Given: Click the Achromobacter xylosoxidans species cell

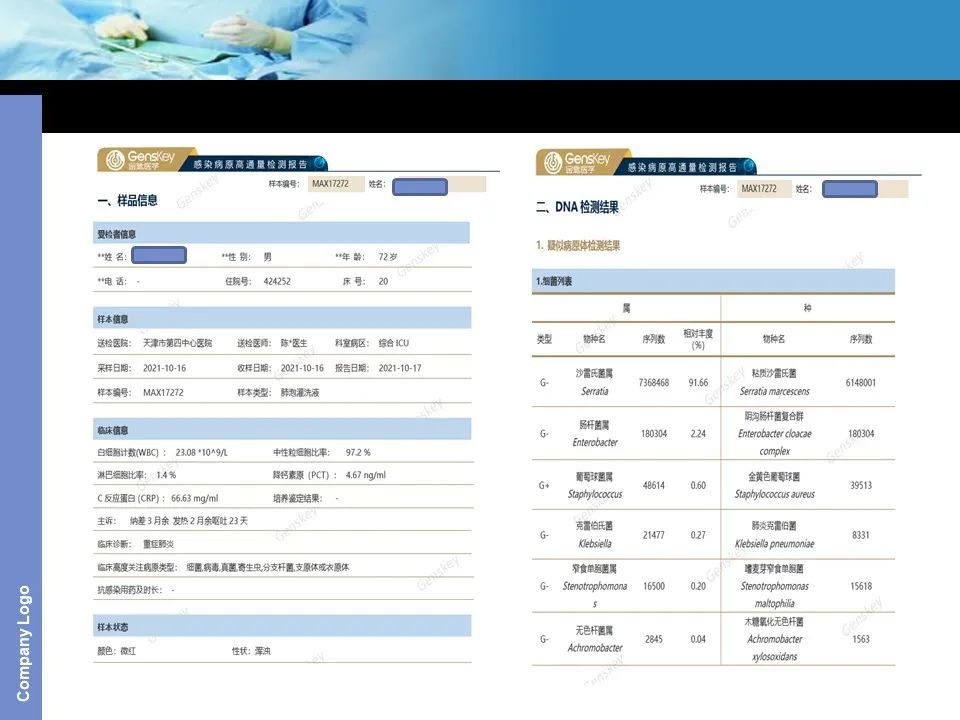Looking at the screenshot, I should [x=774, y=639].
